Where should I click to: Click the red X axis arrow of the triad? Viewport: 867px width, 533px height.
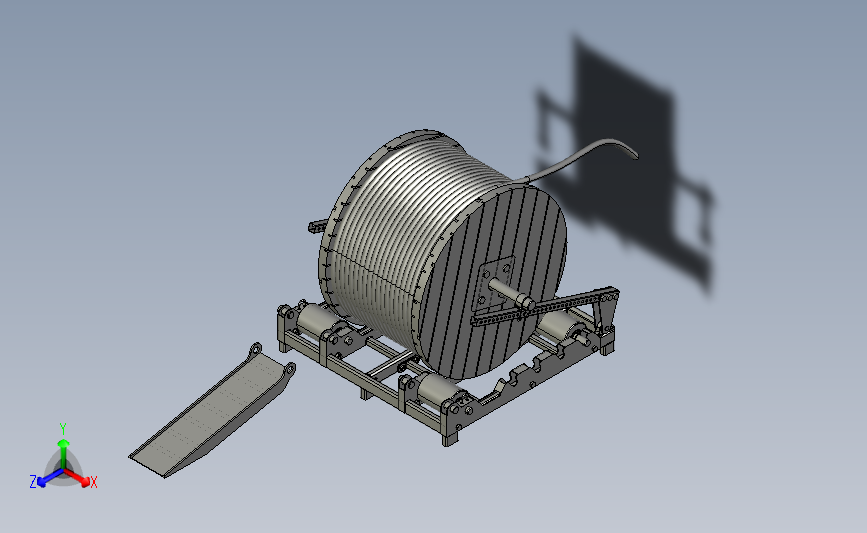click(78, 478)
